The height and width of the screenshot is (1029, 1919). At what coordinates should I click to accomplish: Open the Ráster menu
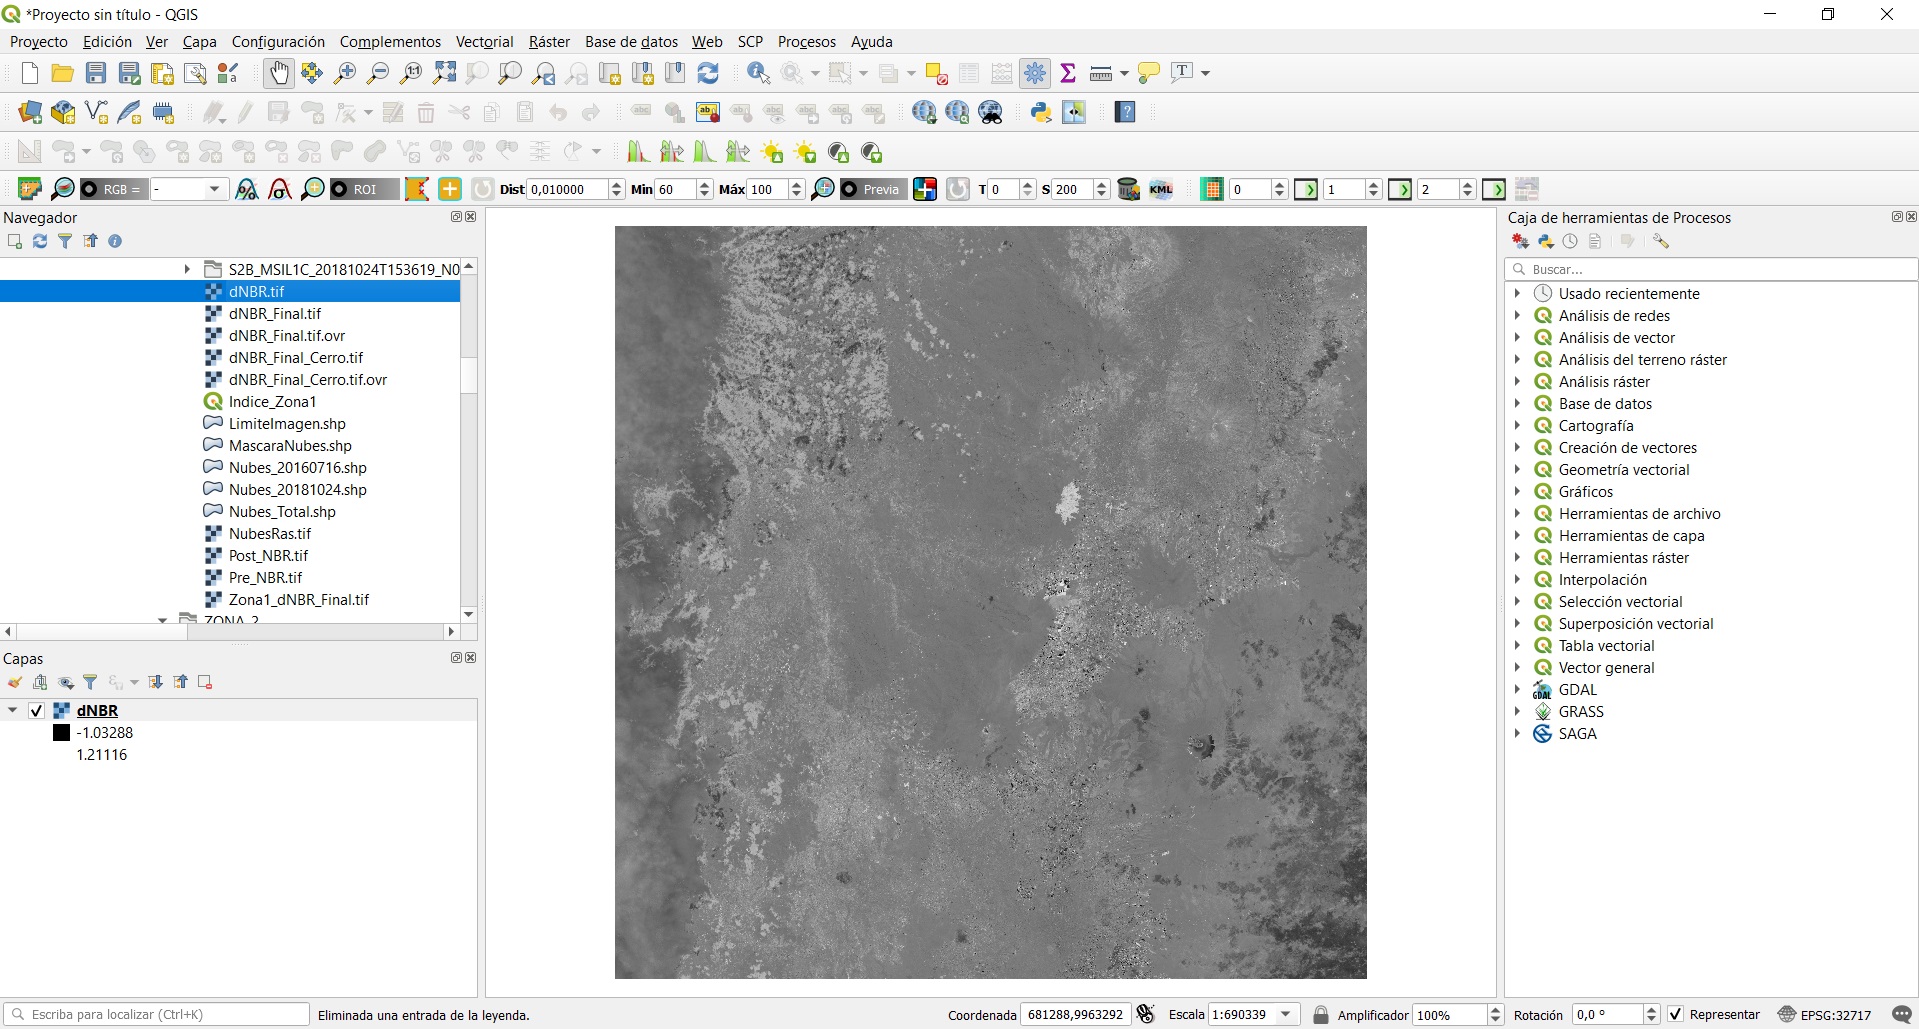pyautogui.click(x=549, y=42)
